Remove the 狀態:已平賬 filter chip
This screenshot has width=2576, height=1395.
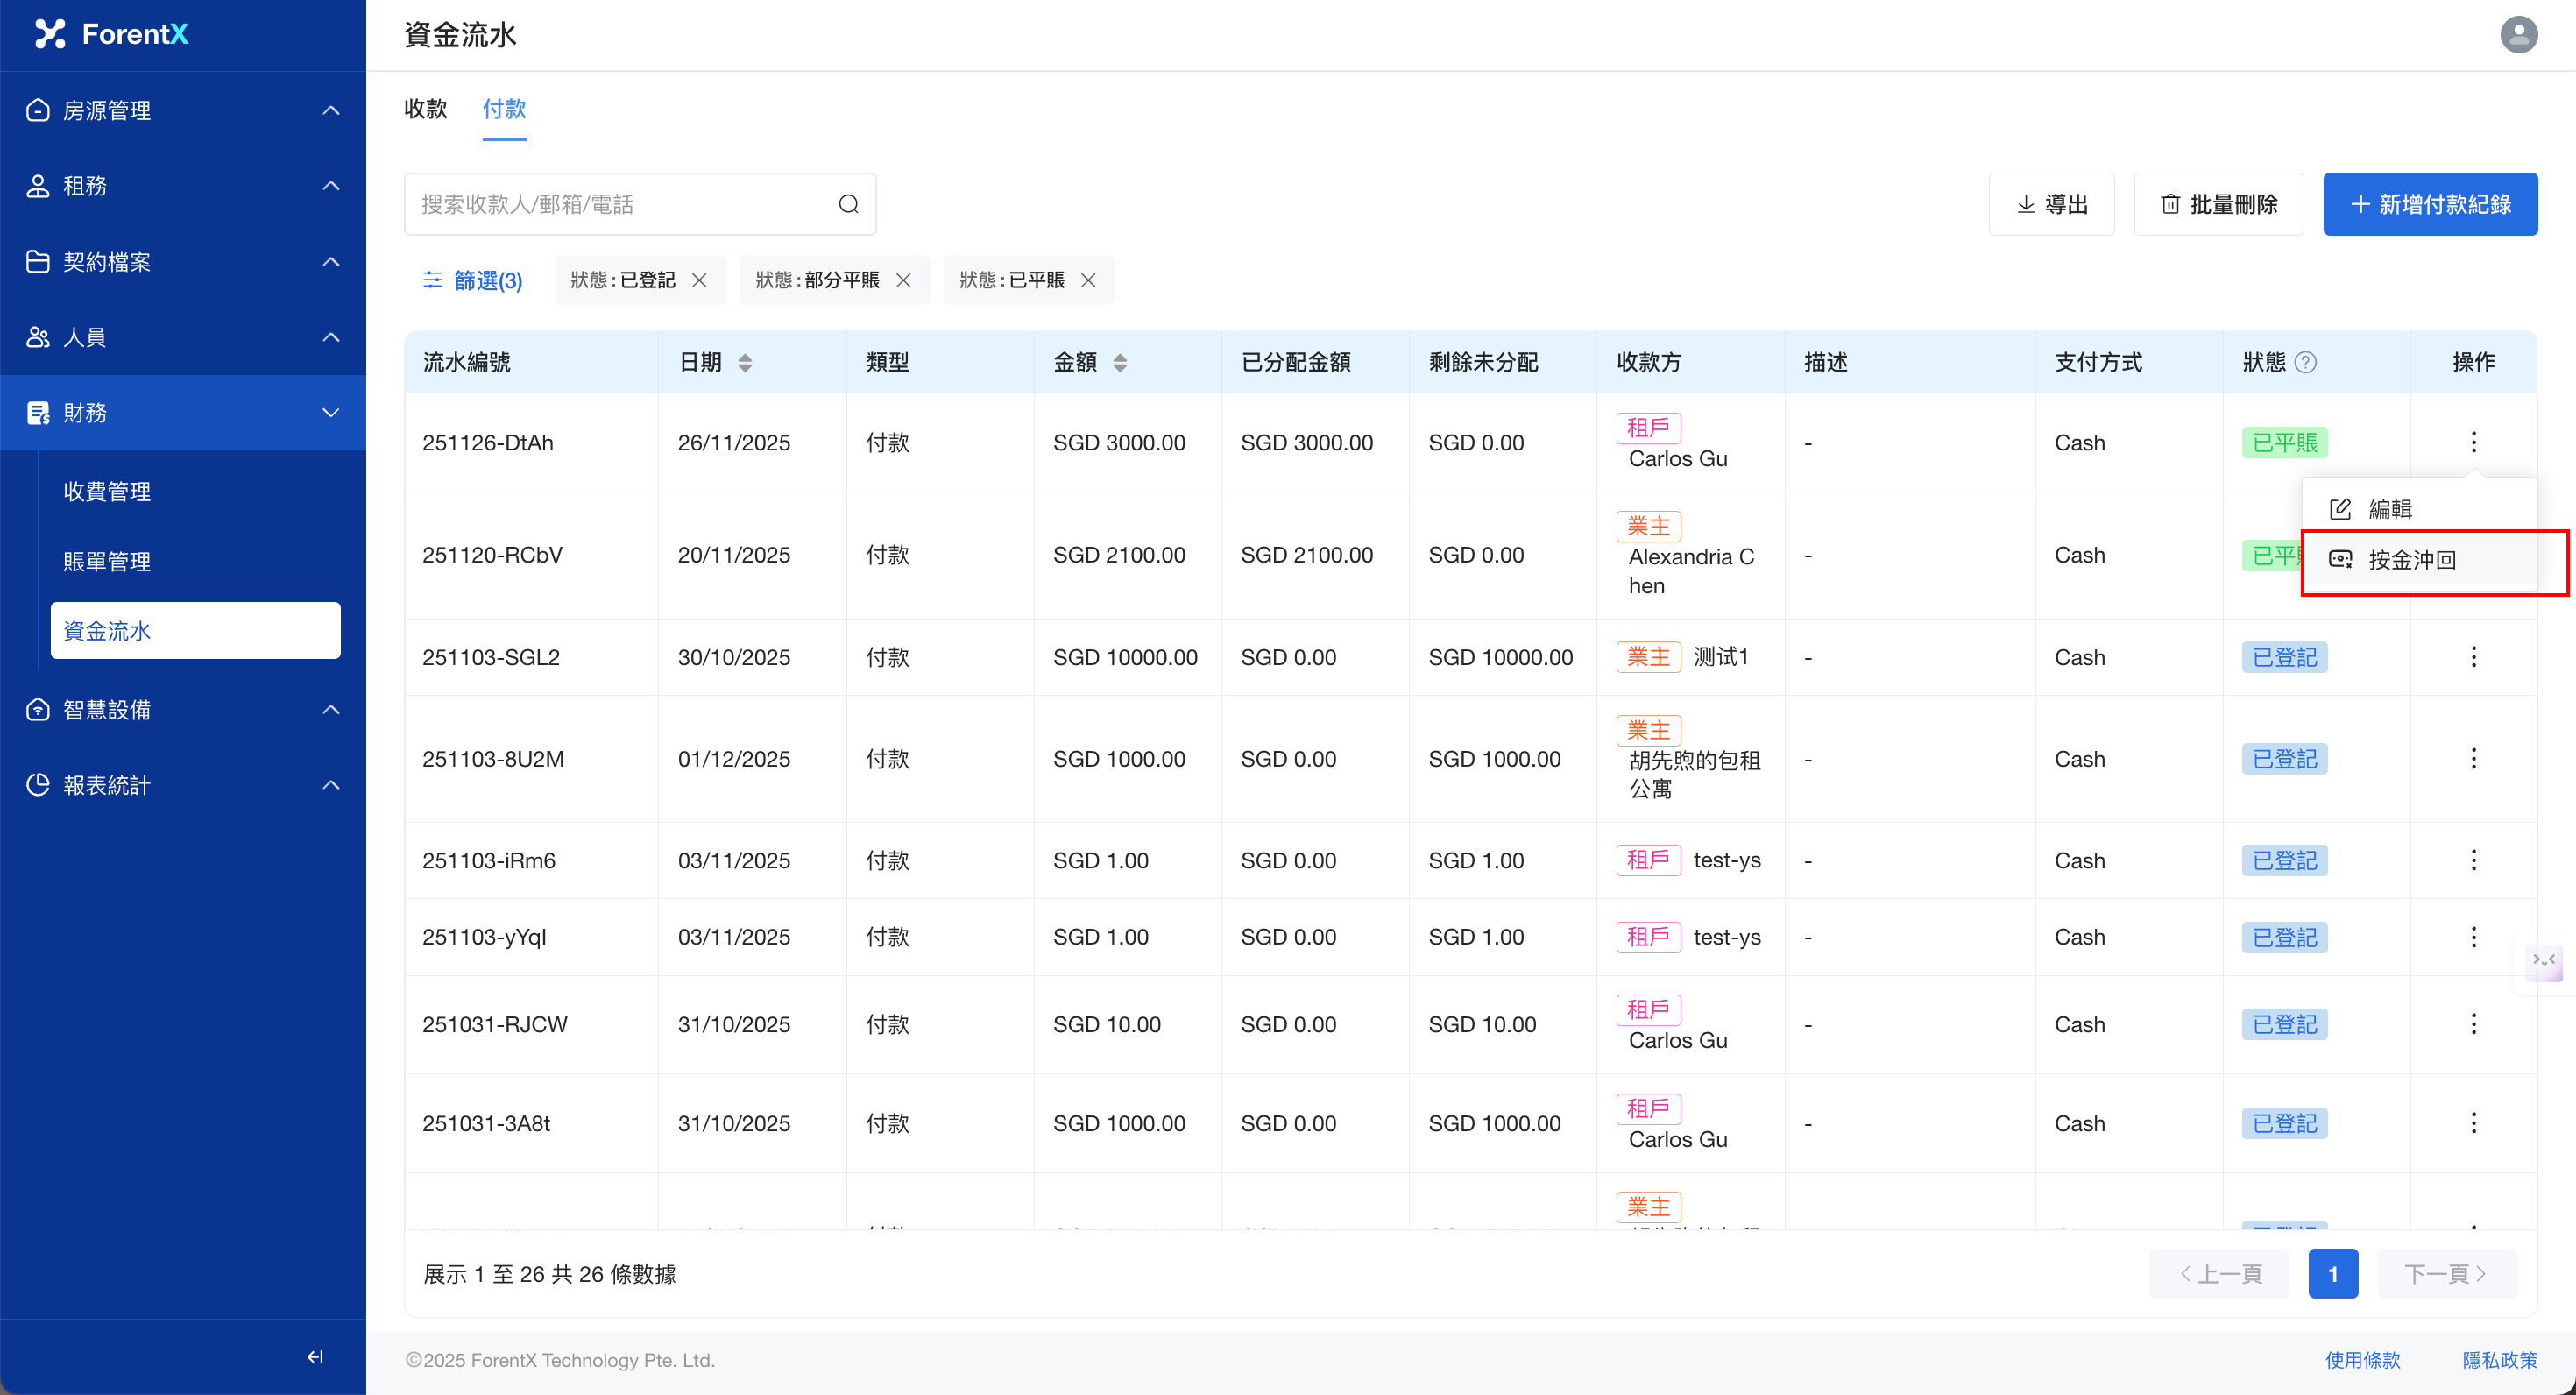pos(1088,280)
